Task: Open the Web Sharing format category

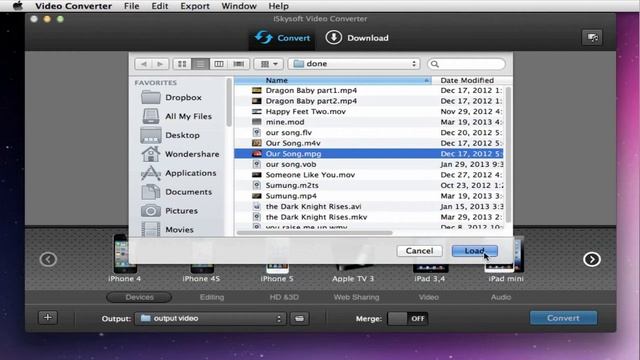Action: coord(356,297)
